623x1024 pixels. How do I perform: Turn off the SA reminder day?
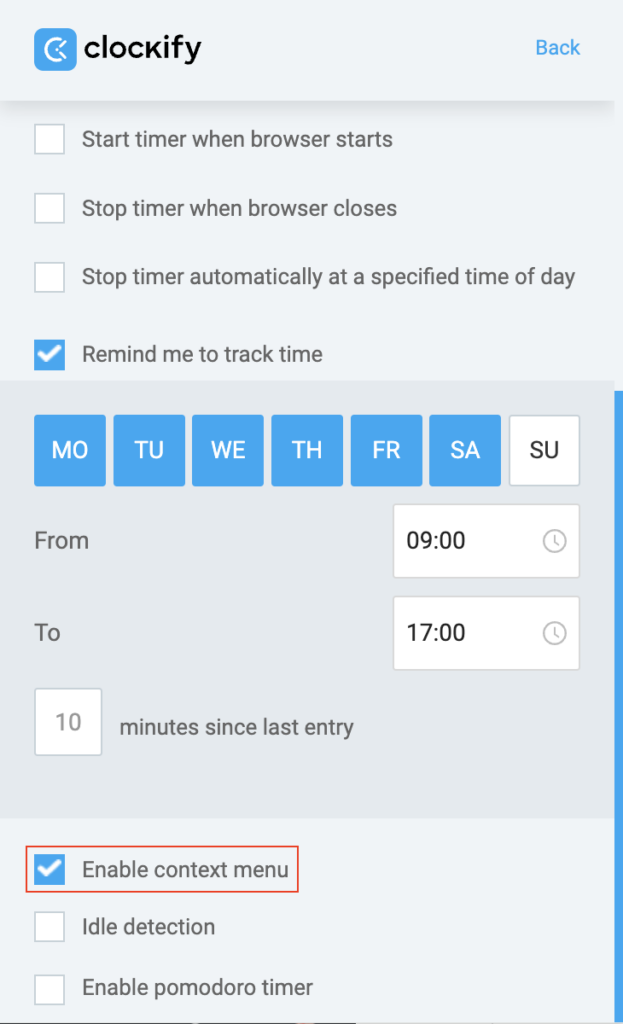tap(465, 451)
